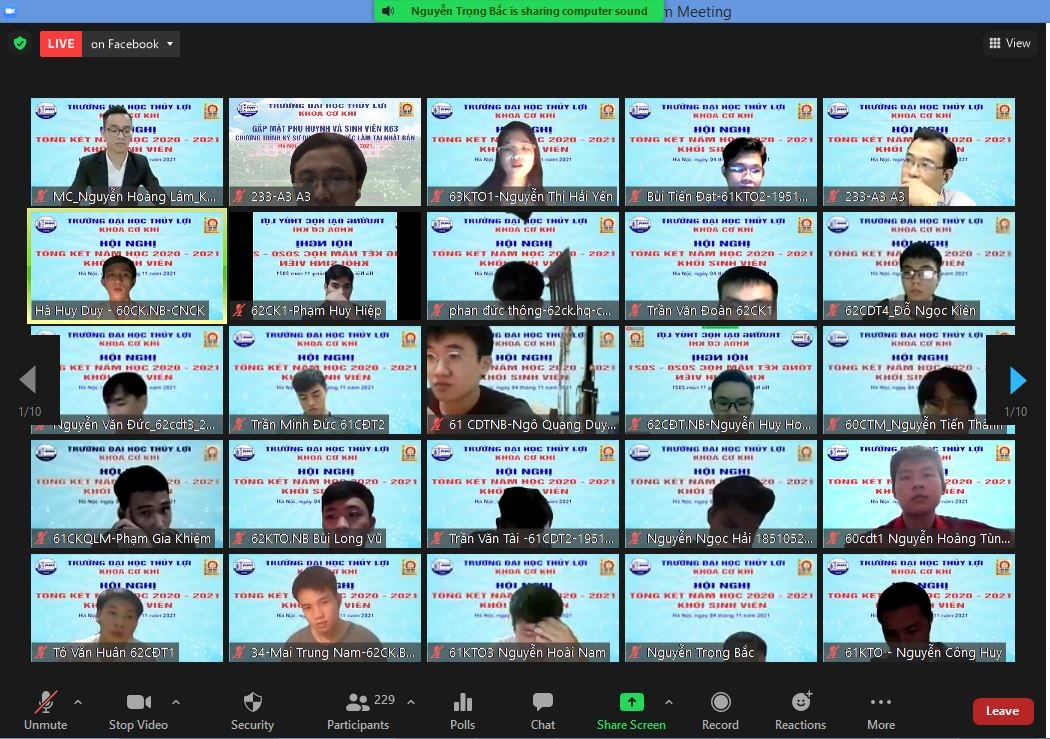
Task: Expand audio options arrow beside Unmute
Action: click(x=78, y=702)
